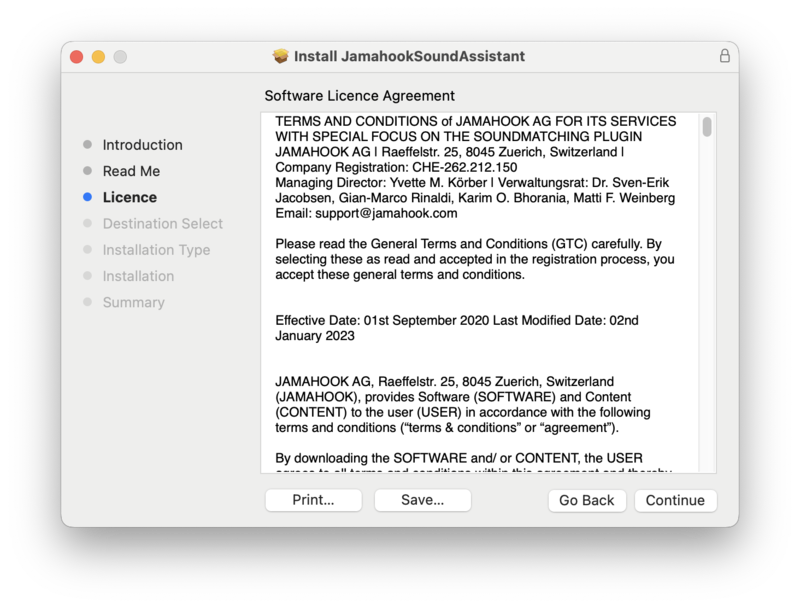Click the licence text scrollbar thumb
800x608 pixels.
coord(707,127)
